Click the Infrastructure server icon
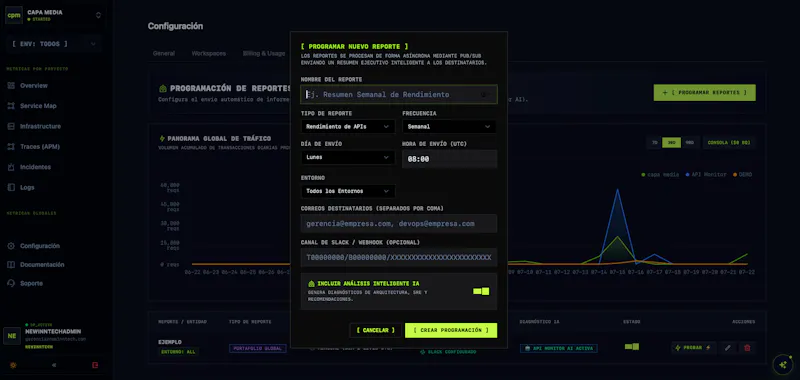The width and height of the screenshot is (800, 380). pyautogui.click(x=11, y=126)
